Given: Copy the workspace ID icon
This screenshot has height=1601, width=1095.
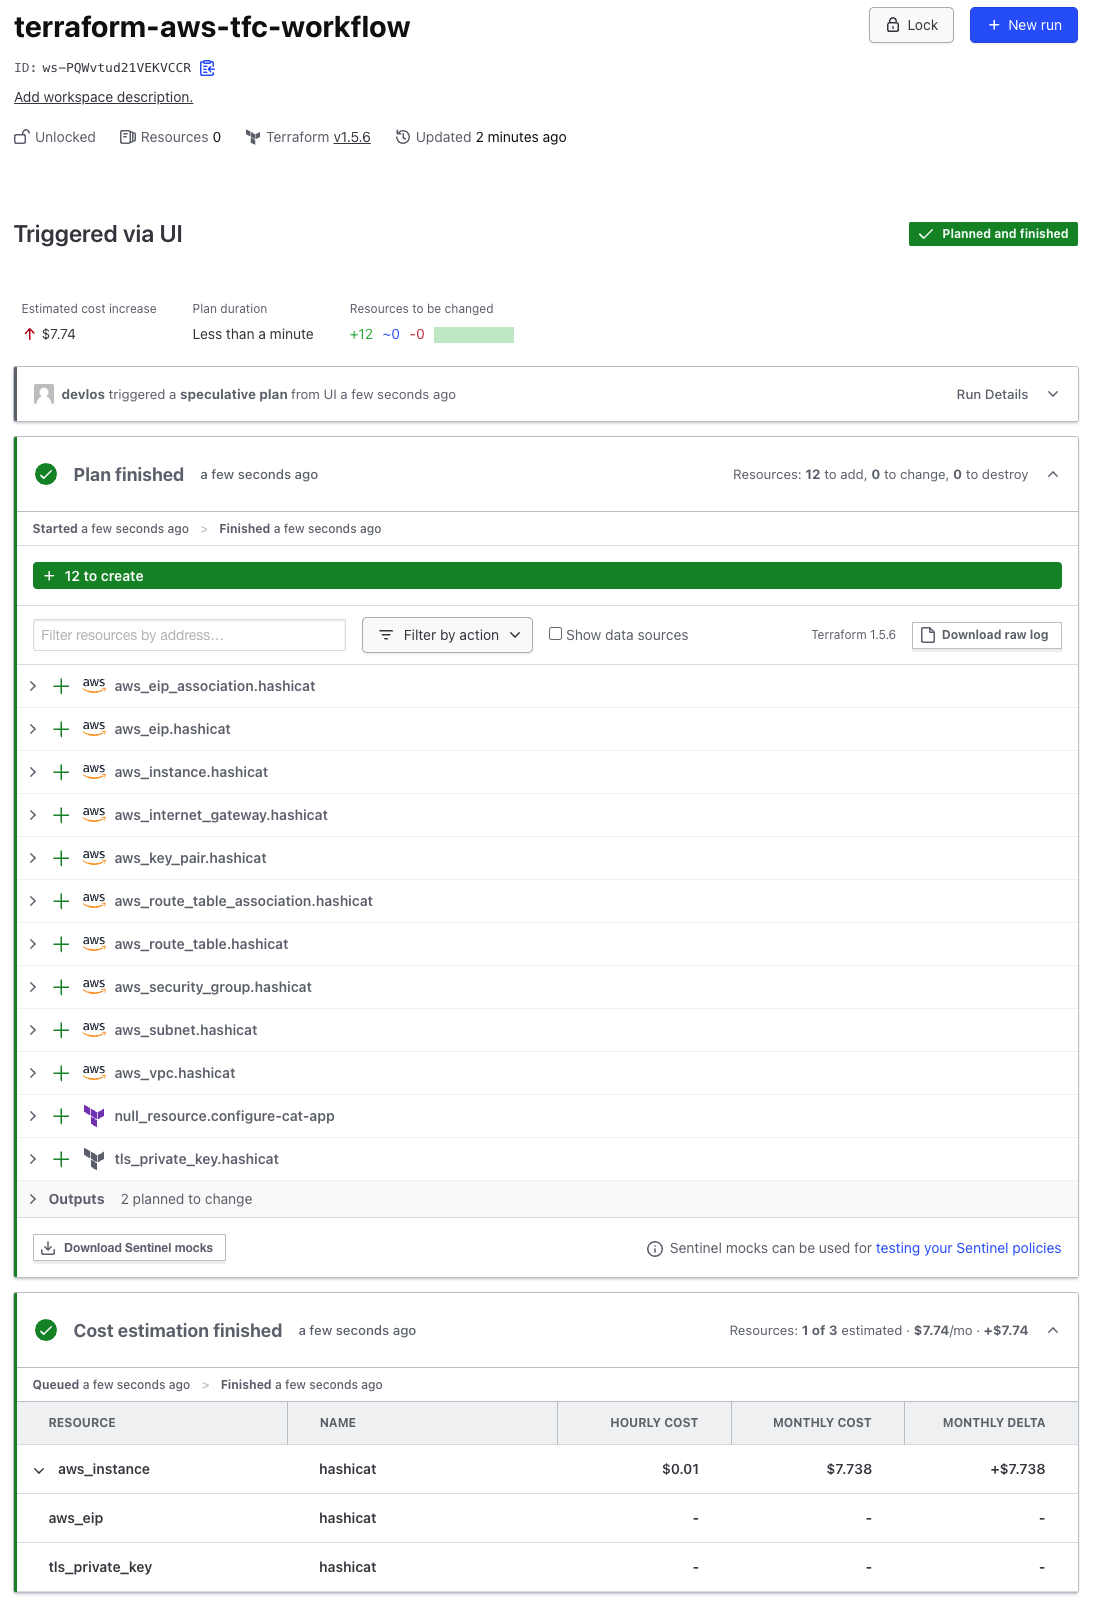Looking at the screenshot, I should pyautogui.click(x=207, y=68).
